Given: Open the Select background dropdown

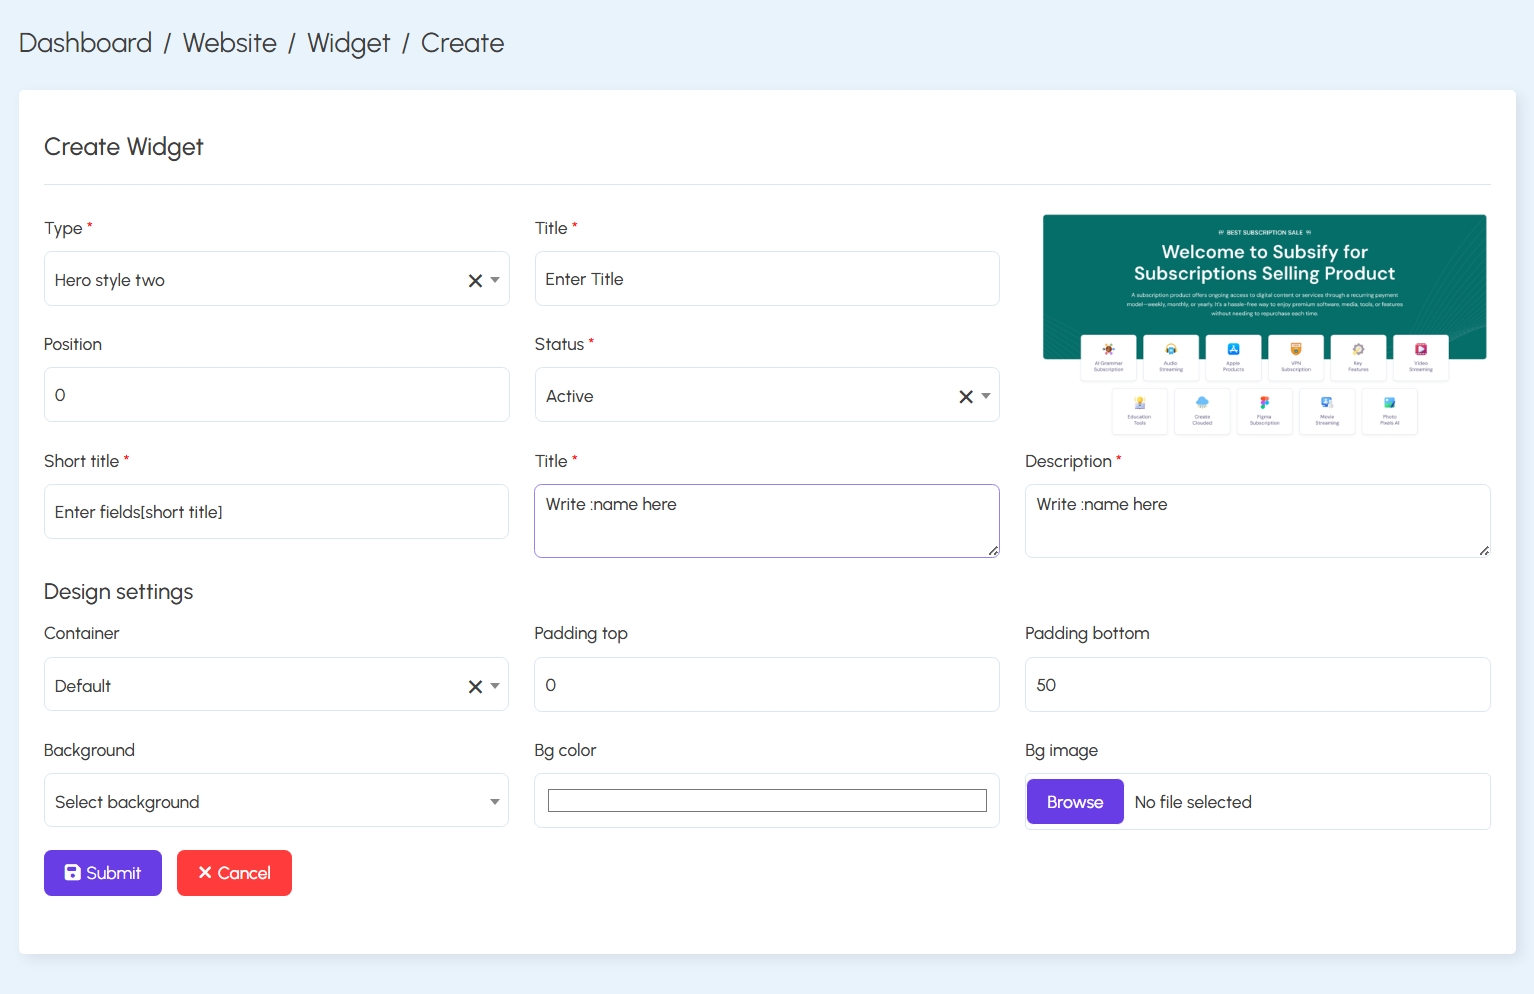Looking at the screenshot, I should click(x=276, y=800).
